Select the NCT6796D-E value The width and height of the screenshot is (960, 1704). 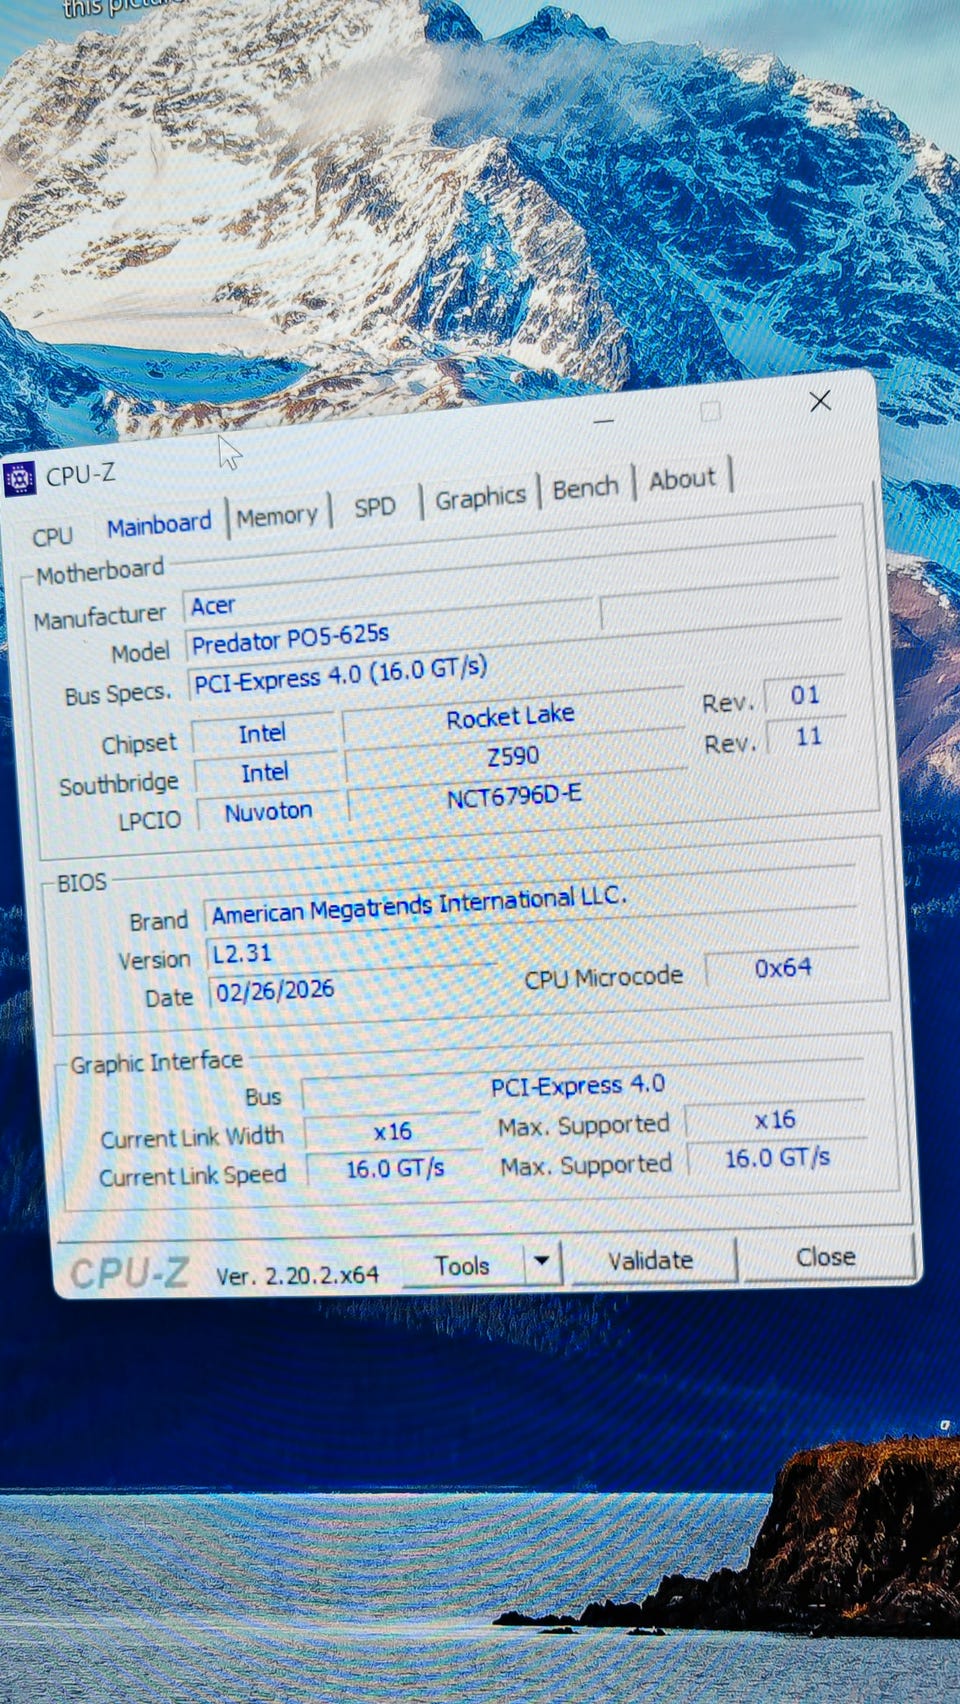coord(515,797)
